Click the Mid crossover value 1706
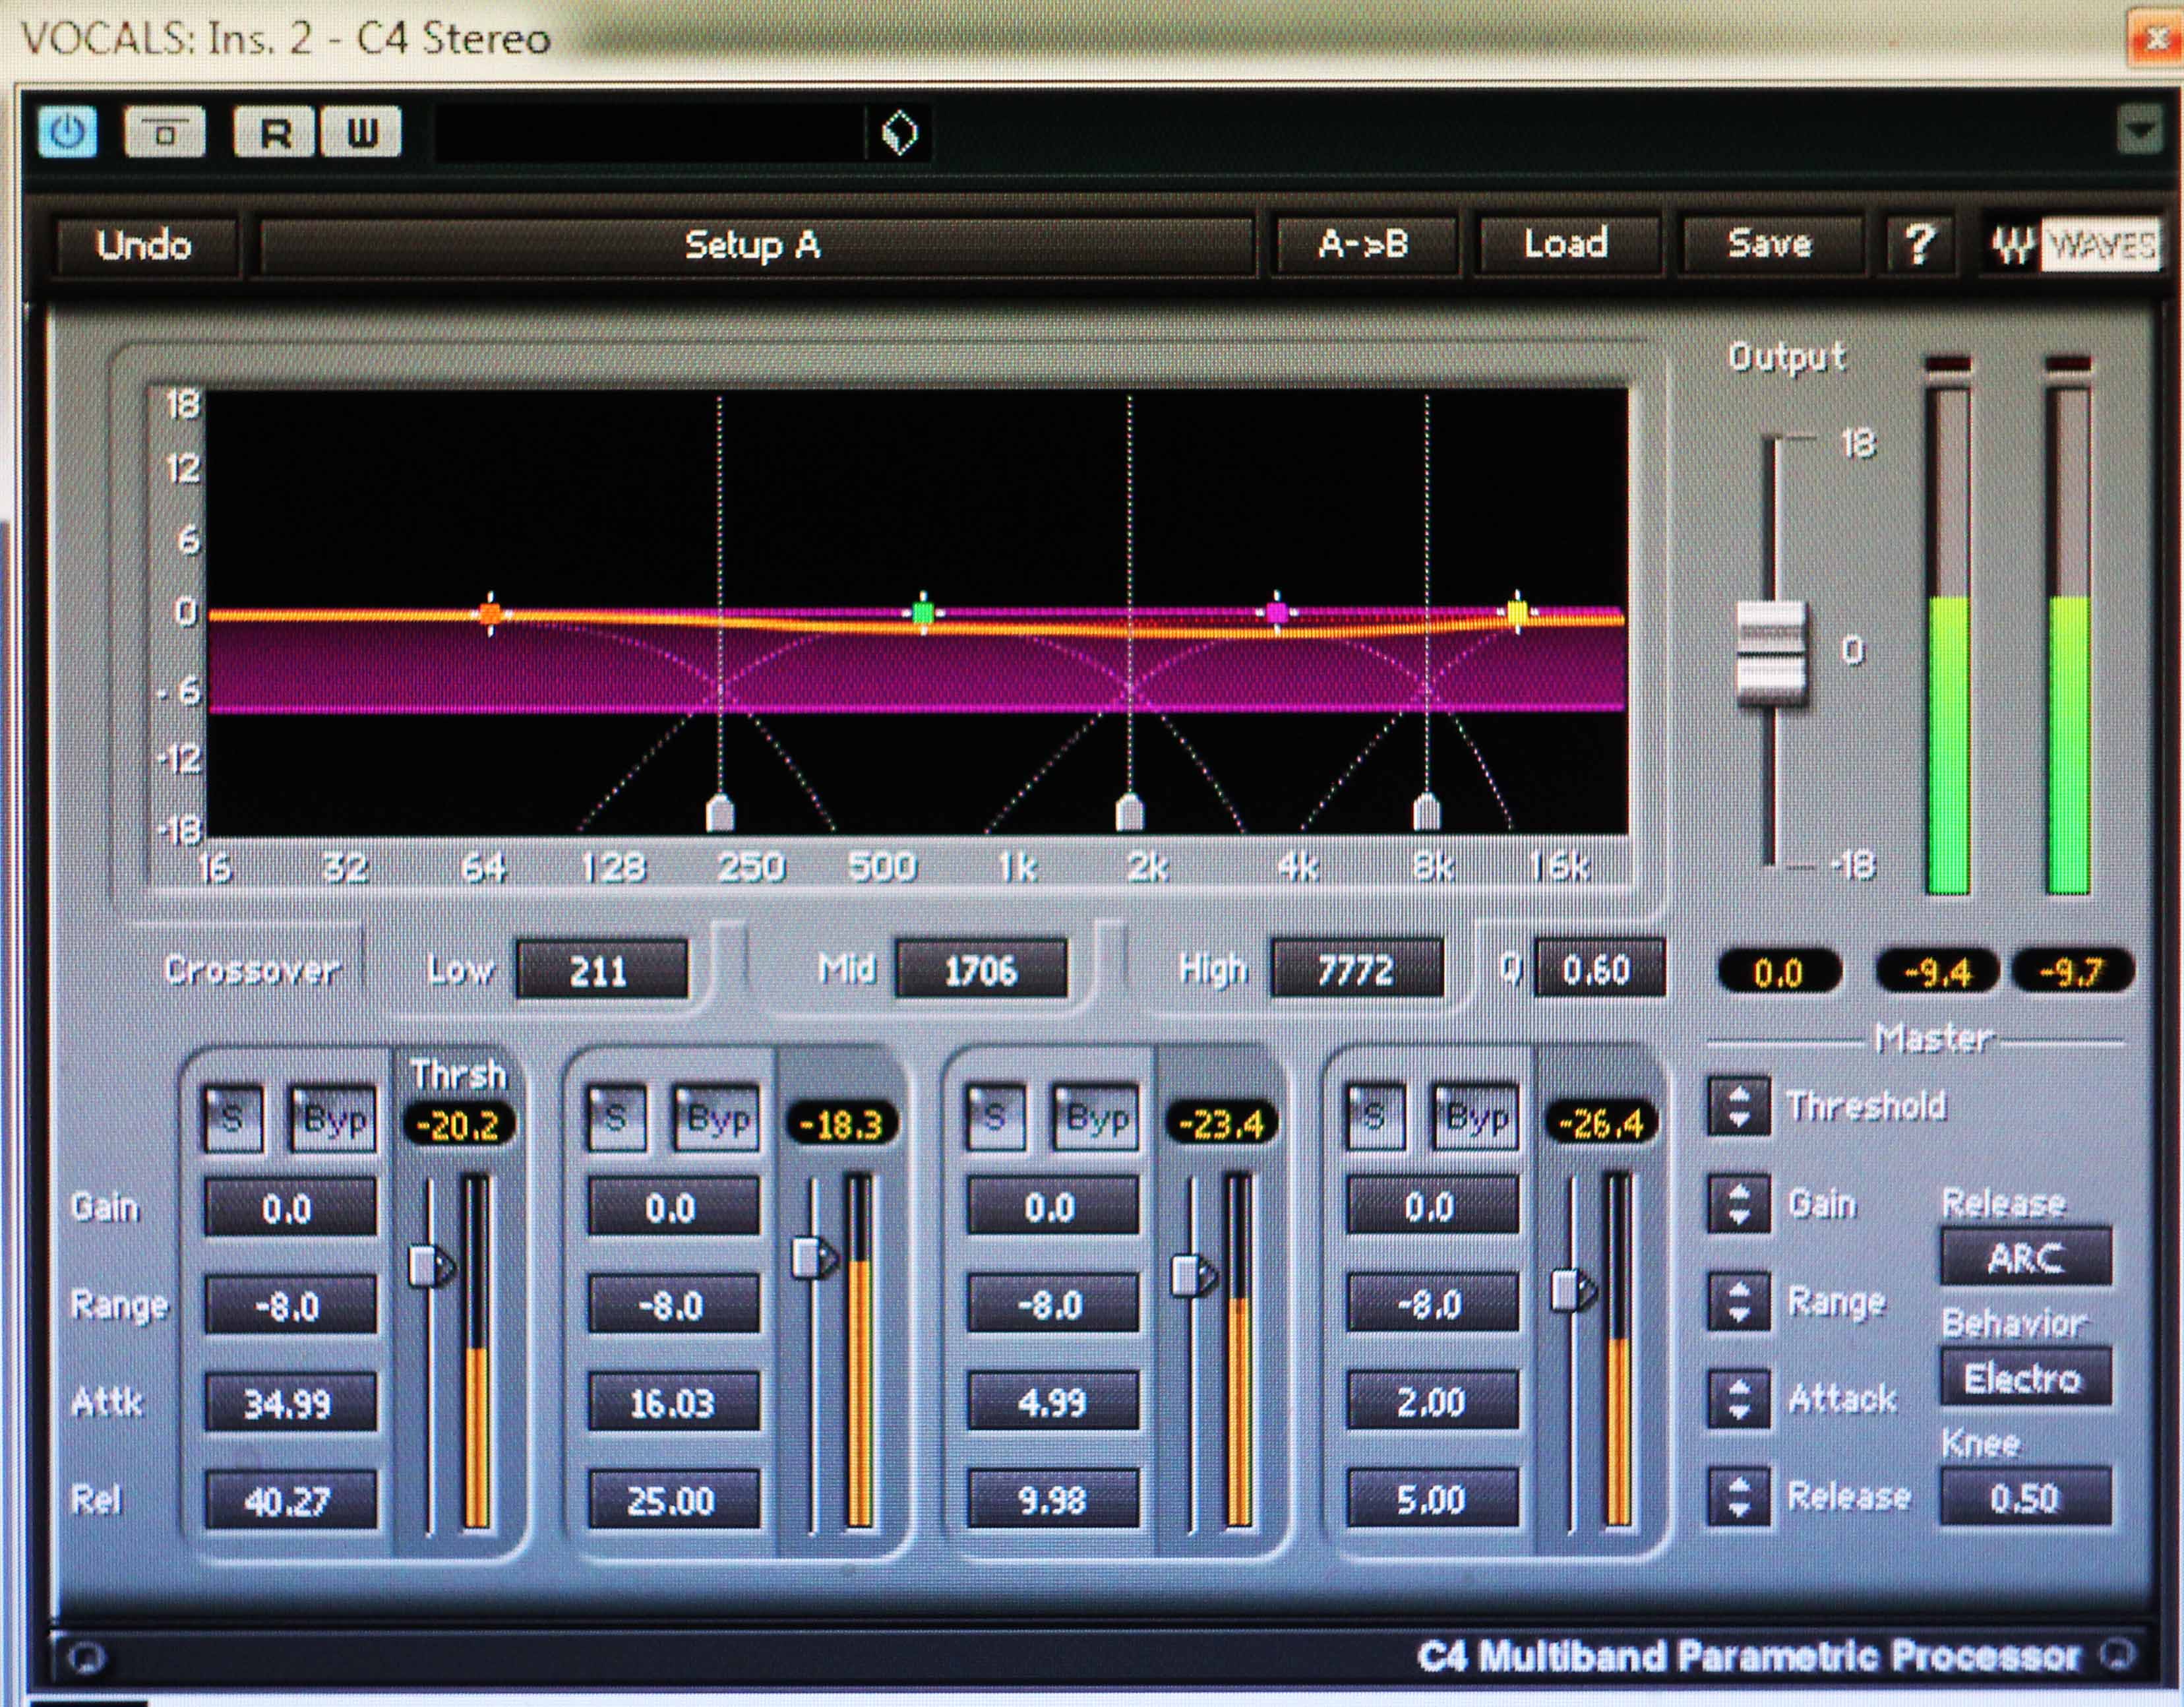 point(981,969)
